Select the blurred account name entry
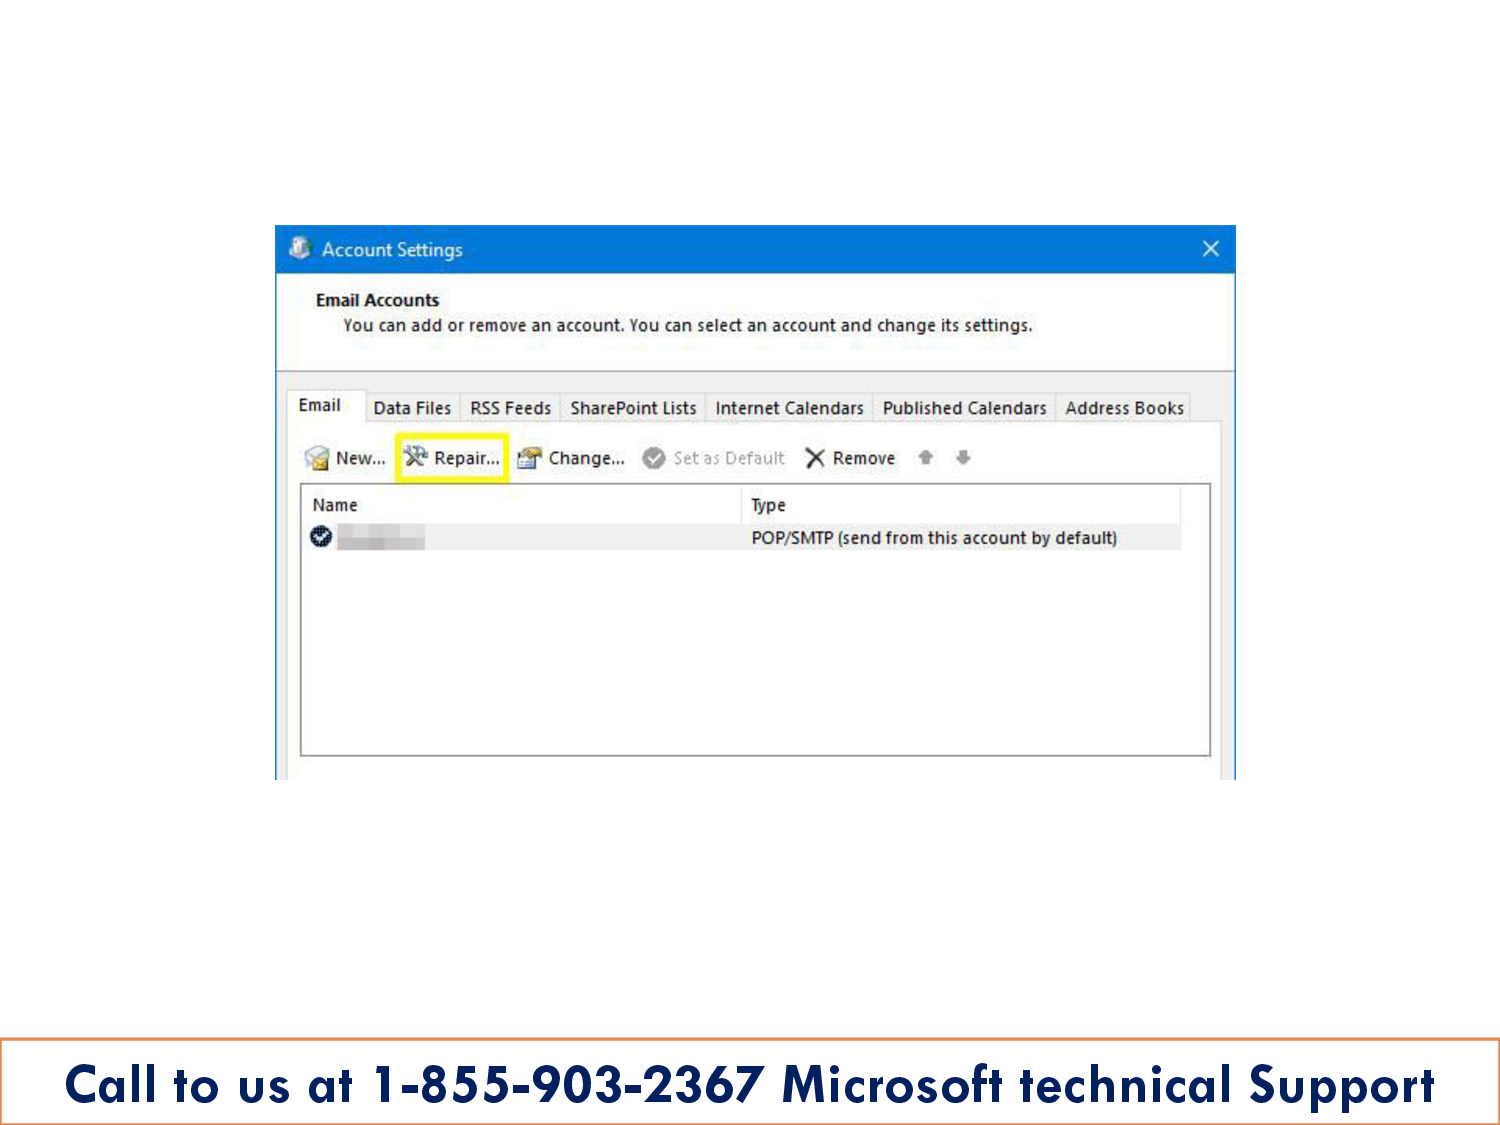Image resolution: width=1500 pixels, height=1125 pixels. click(381, 537)
